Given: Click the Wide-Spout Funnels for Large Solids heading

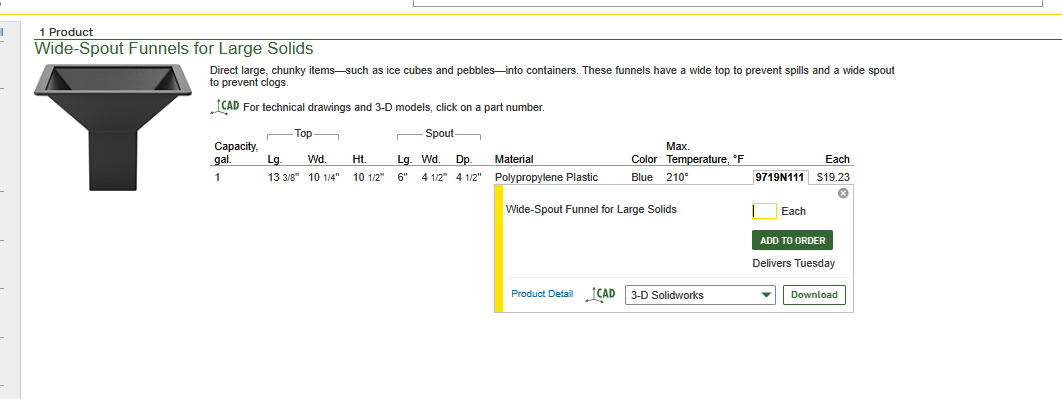Looking at the screenshot, I should coord(174,49).
